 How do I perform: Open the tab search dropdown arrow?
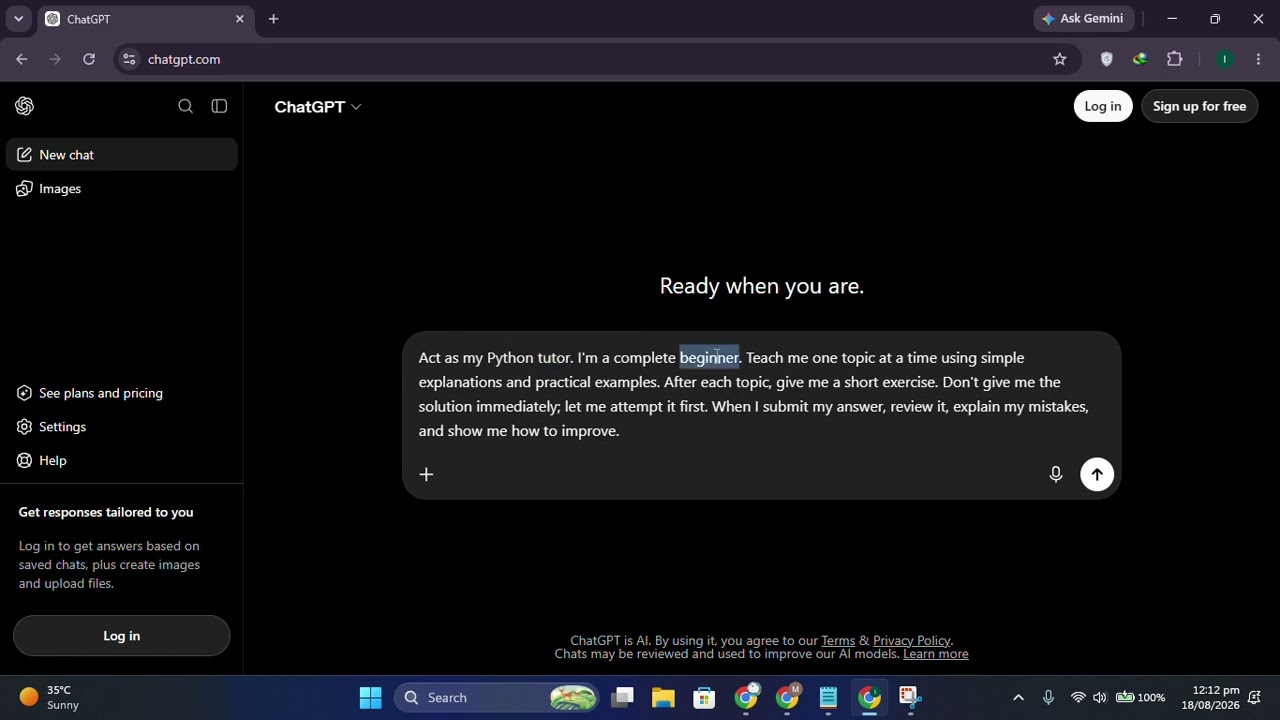[18, 18]
